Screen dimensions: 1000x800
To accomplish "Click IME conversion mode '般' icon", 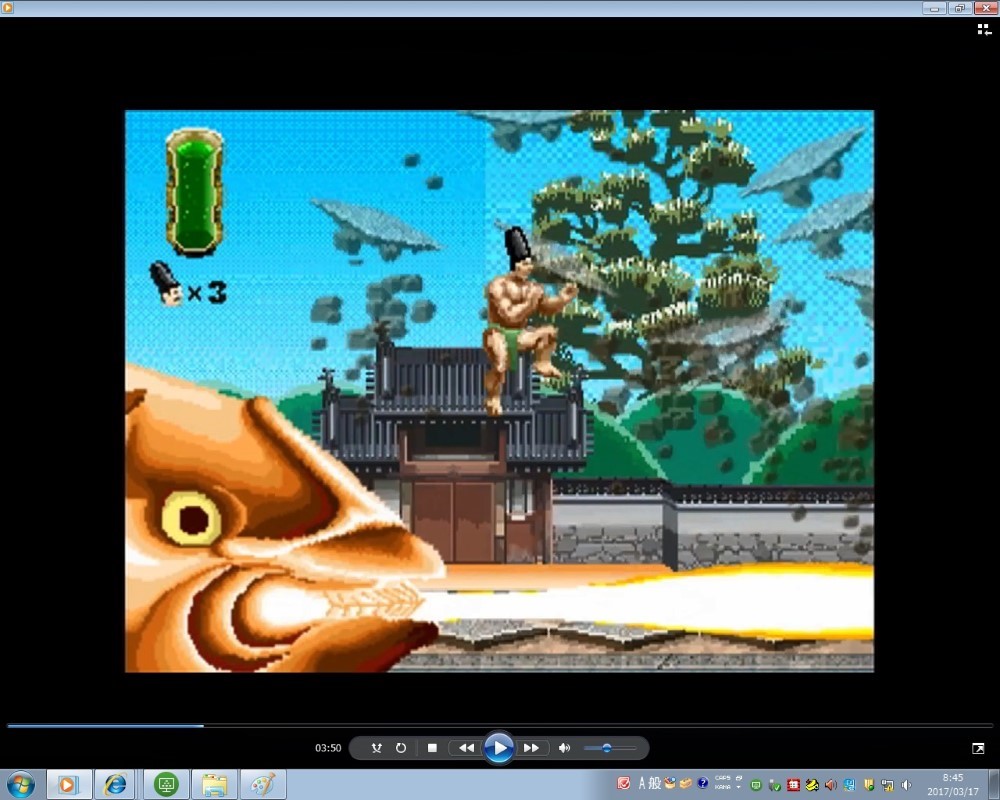I will [x=655, y=783].
